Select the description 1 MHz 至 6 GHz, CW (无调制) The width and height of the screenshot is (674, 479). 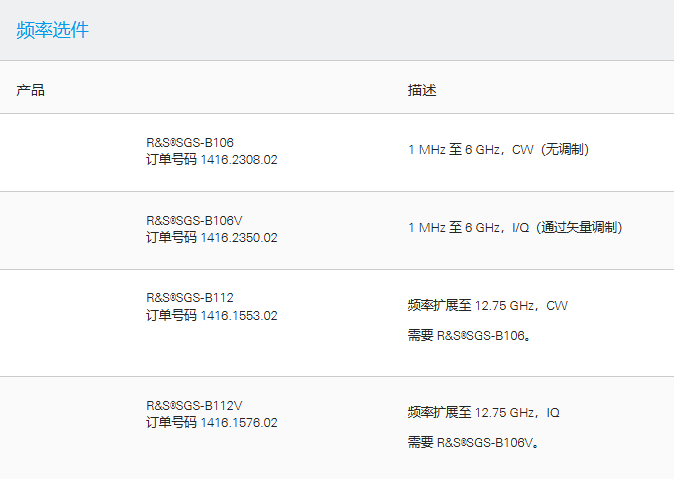(498, 150)
